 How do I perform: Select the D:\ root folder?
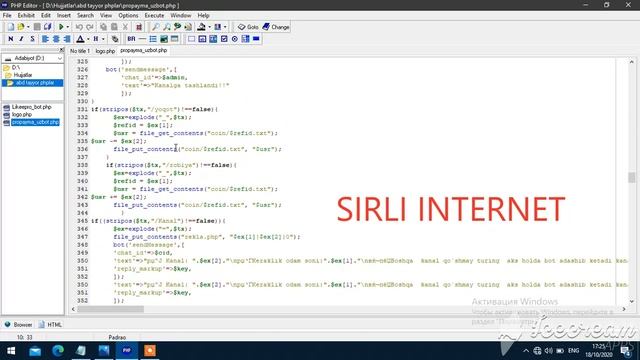[x=16, y=67]
